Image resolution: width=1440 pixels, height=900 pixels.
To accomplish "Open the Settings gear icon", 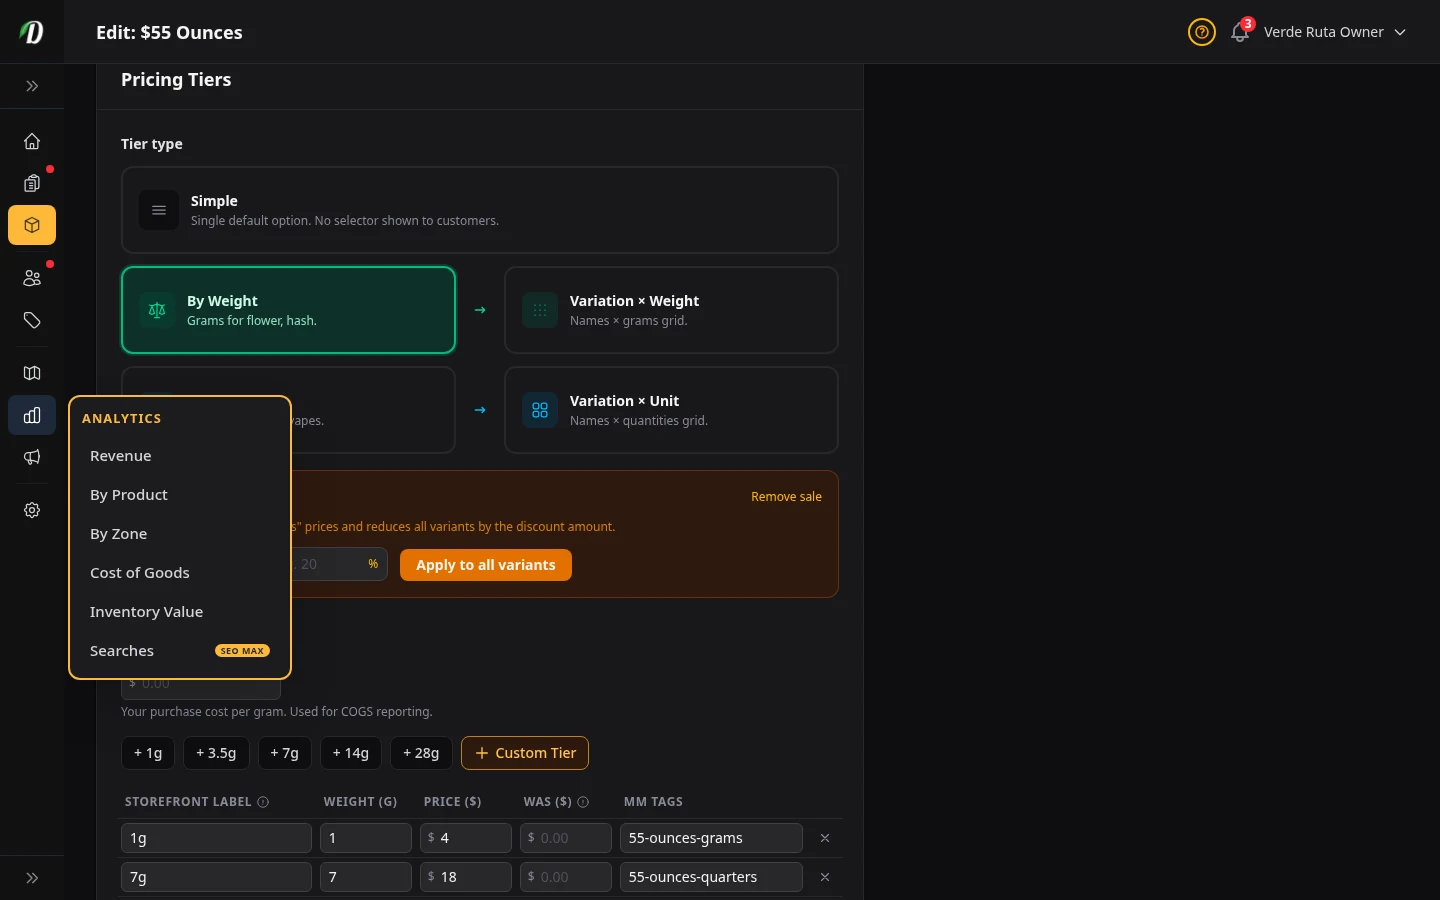I will click(31, 510).
